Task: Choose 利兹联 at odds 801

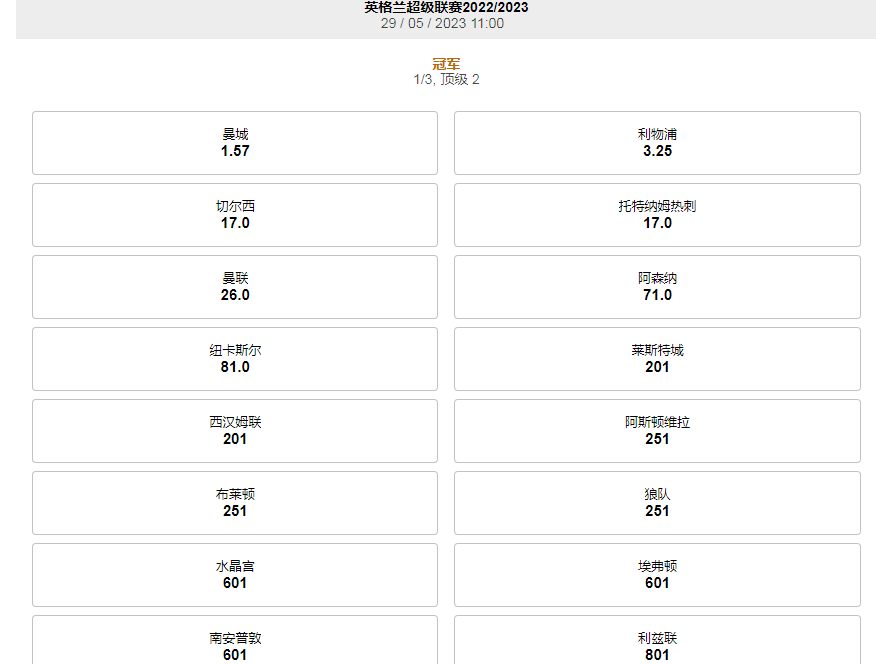Action: tap(657, 643)
